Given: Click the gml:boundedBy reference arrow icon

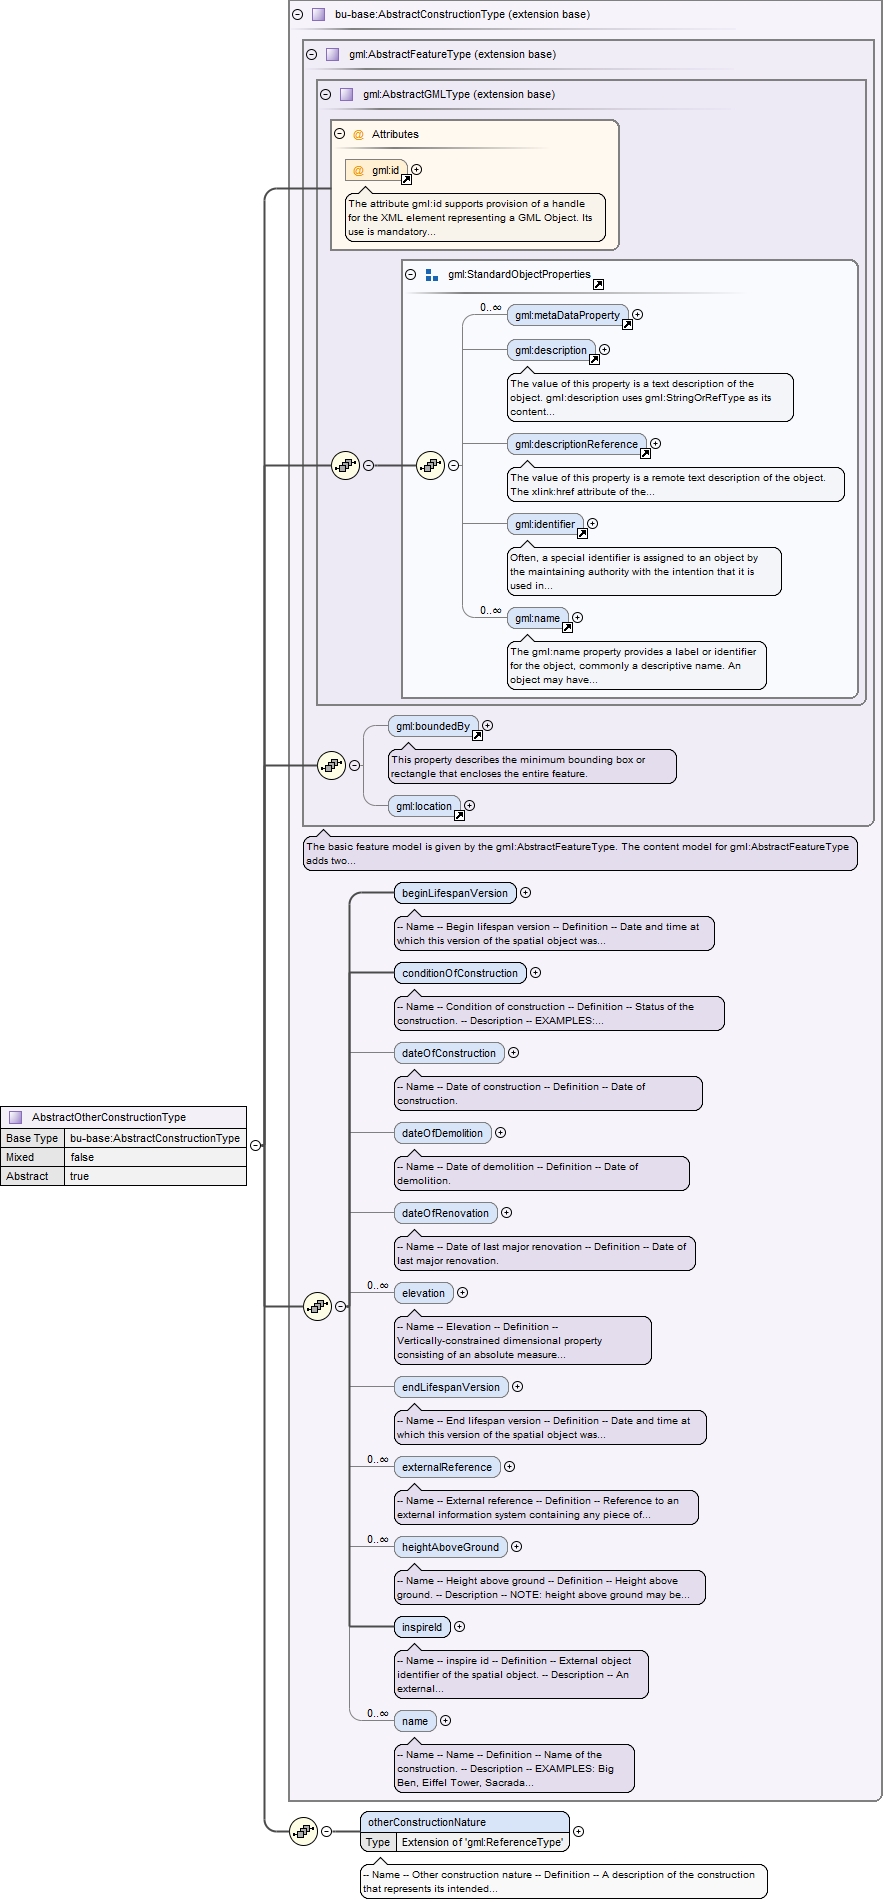Looking at the screenshot, I should point(477,736).
